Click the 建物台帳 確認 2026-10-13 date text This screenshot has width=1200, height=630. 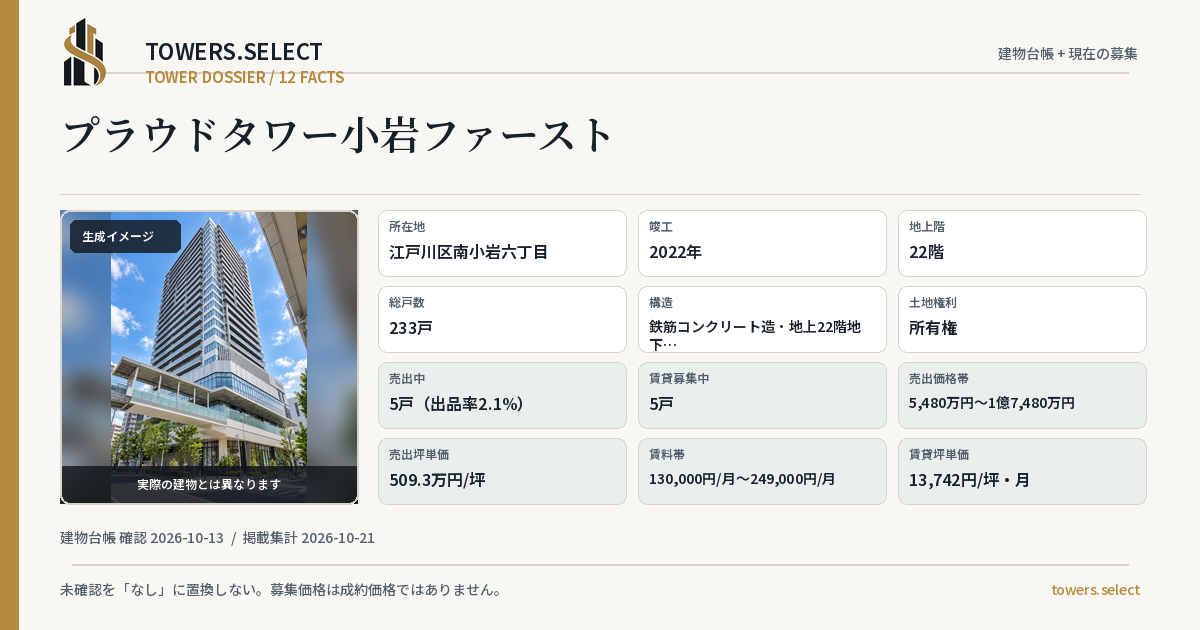(142, 538)
